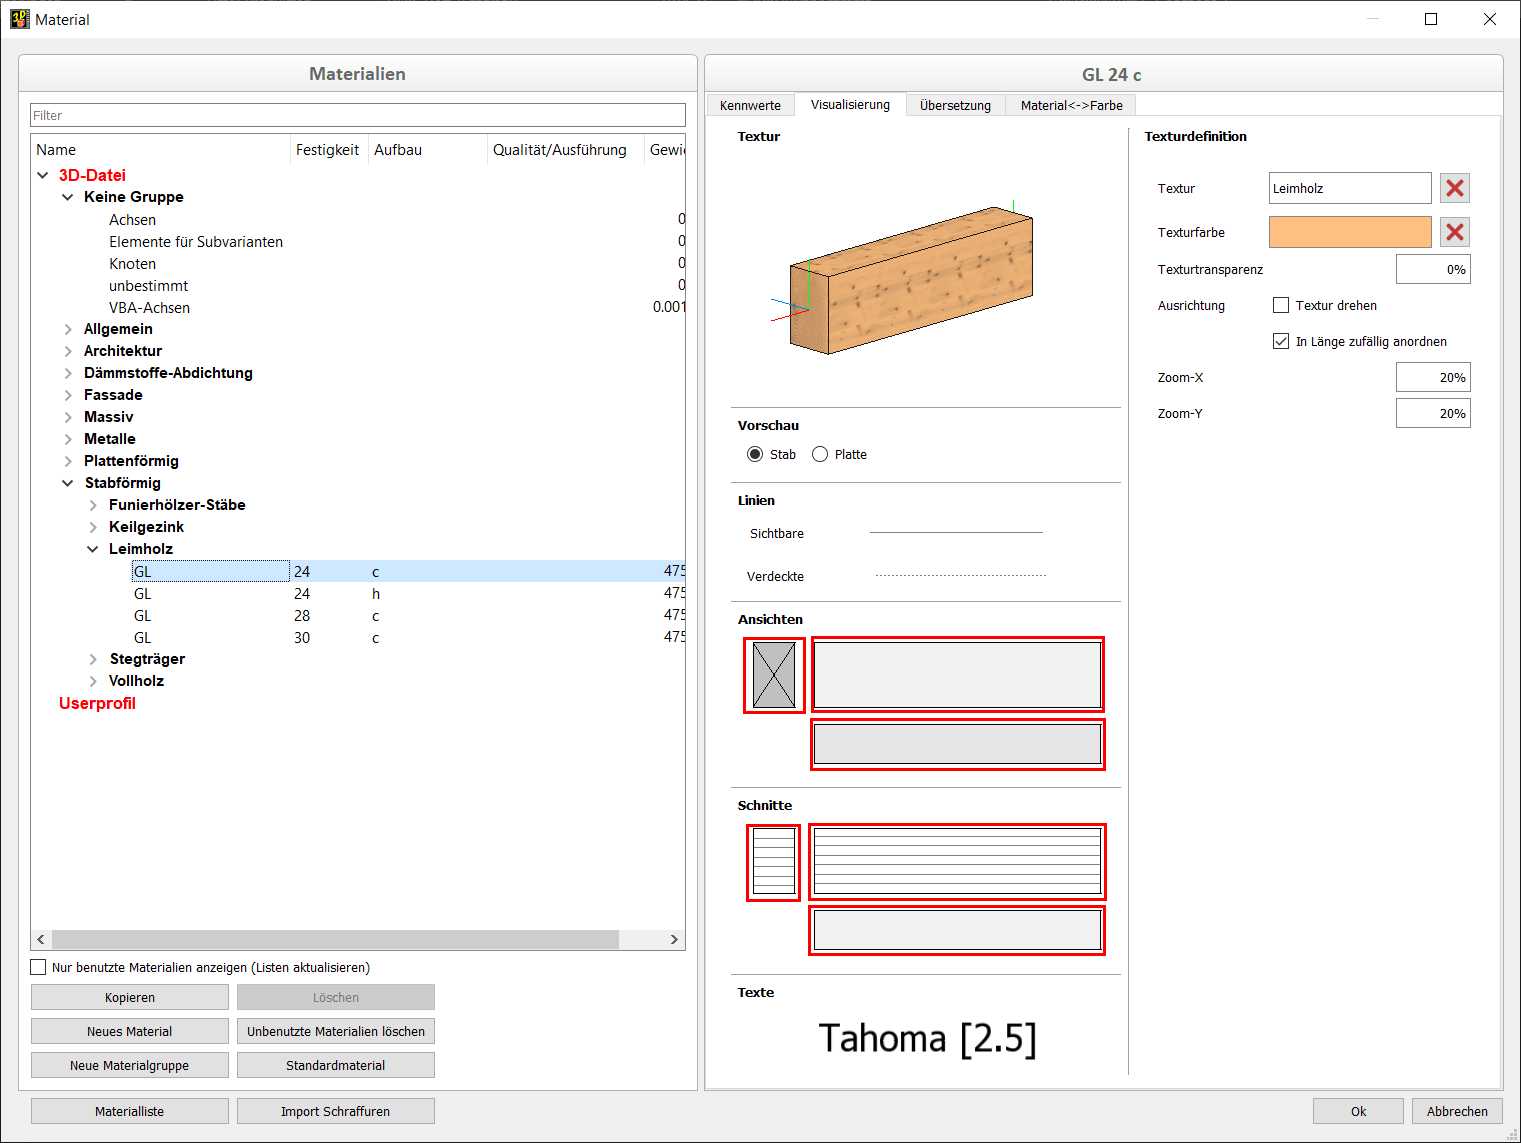Uncheck In Länge zufällig anordnen
Viewport: 1521px width, 1143px height.
point(1281,341)
